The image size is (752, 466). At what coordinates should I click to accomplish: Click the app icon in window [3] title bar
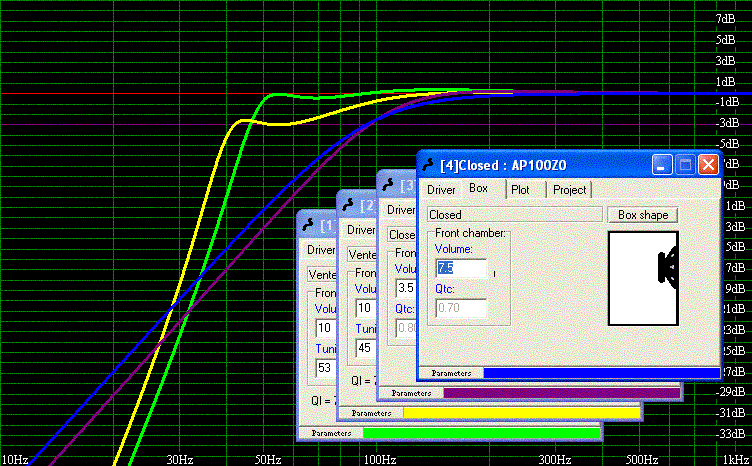pos(388,185)
